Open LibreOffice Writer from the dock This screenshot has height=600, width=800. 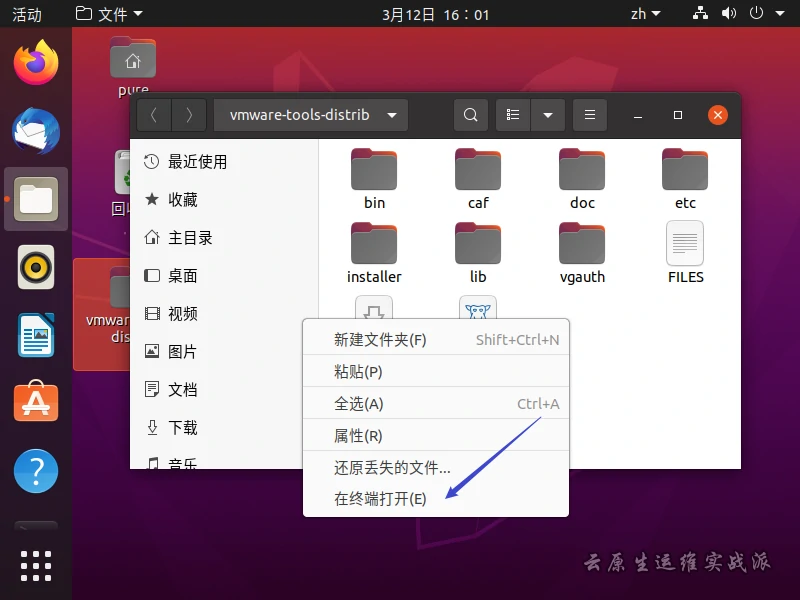36,335
